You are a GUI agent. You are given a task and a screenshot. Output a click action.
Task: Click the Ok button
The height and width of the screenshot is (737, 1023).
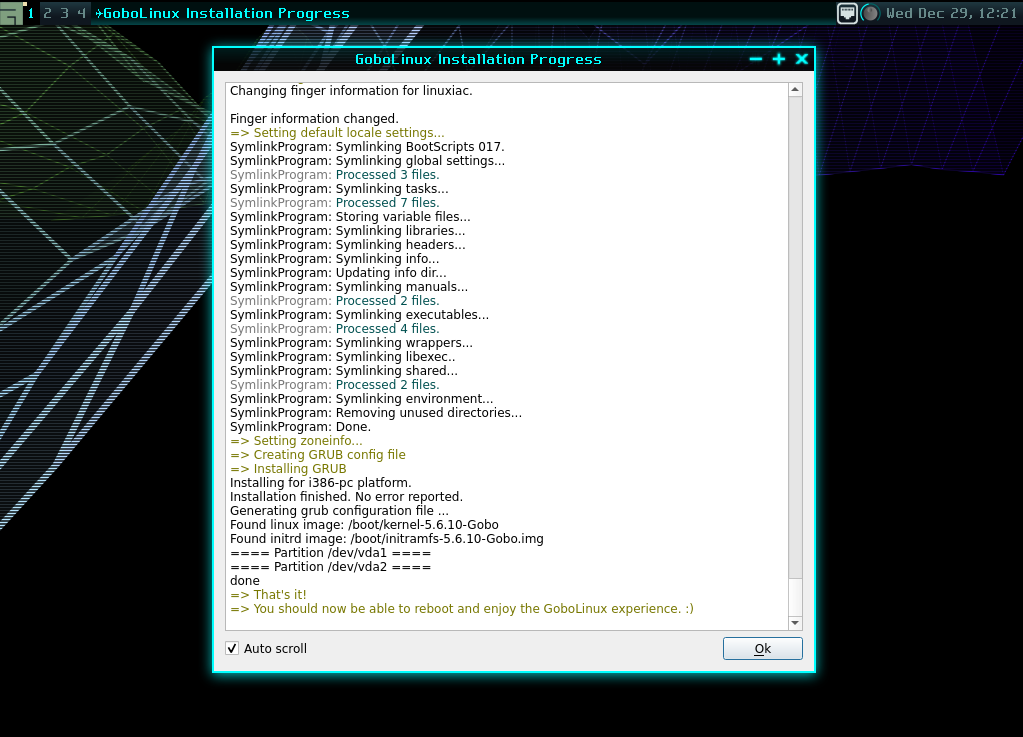coord(762,648)
